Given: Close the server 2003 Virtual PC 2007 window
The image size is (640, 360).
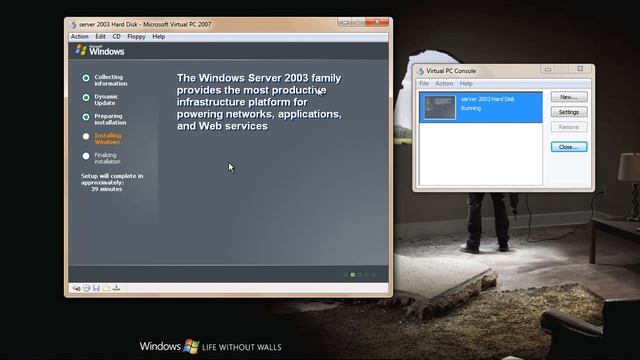Looking at the screenshot, I should pyautogui.click(x=377, y=22).
